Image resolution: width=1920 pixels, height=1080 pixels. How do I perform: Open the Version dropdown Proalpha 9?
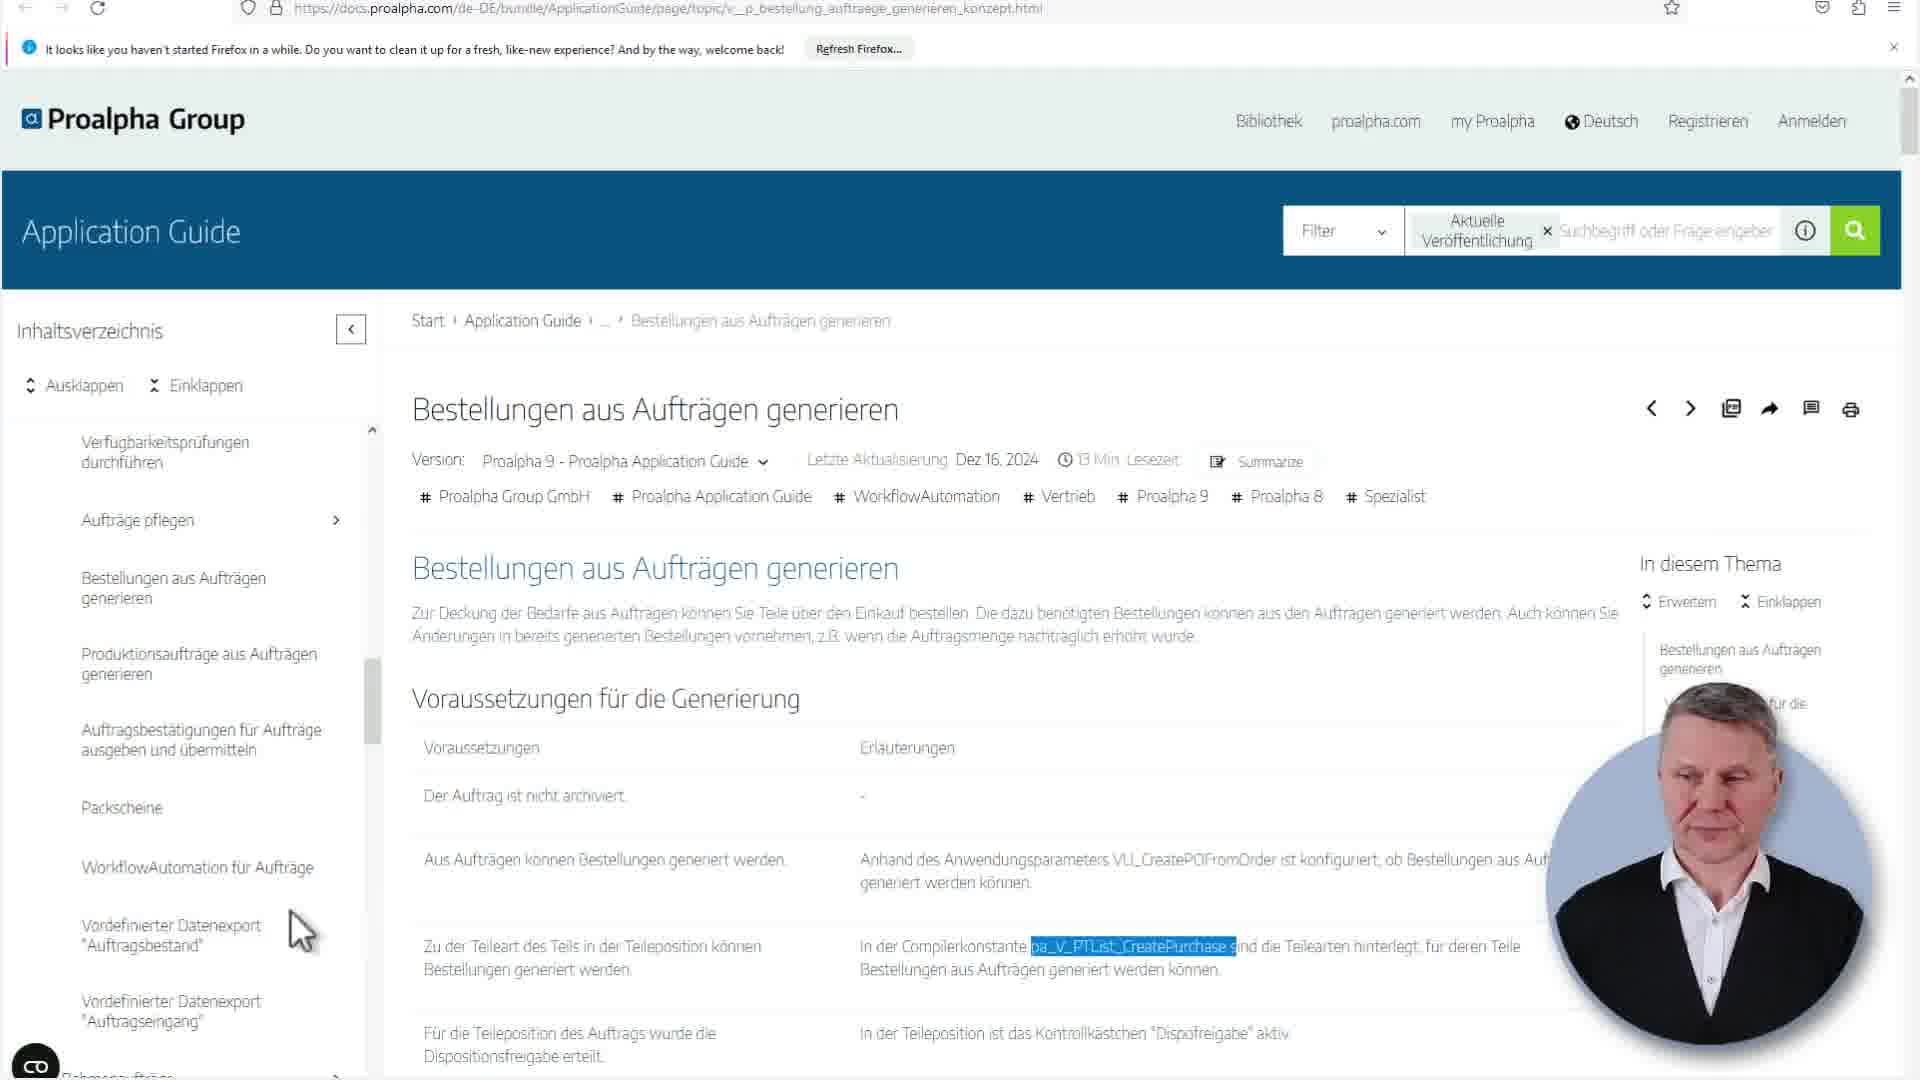(625, 461)
